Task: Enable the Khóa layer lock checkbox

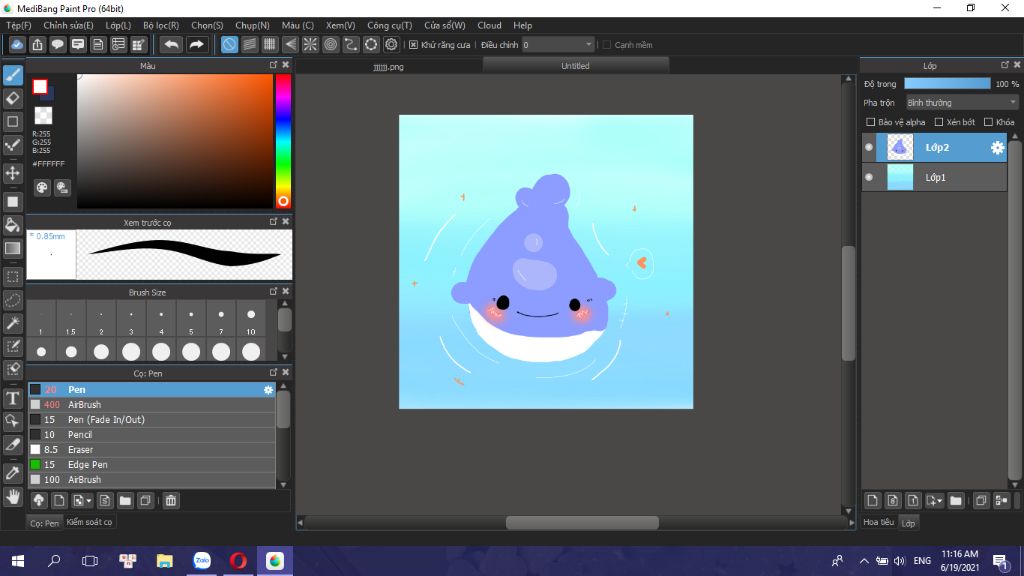Action: (989, 122)
